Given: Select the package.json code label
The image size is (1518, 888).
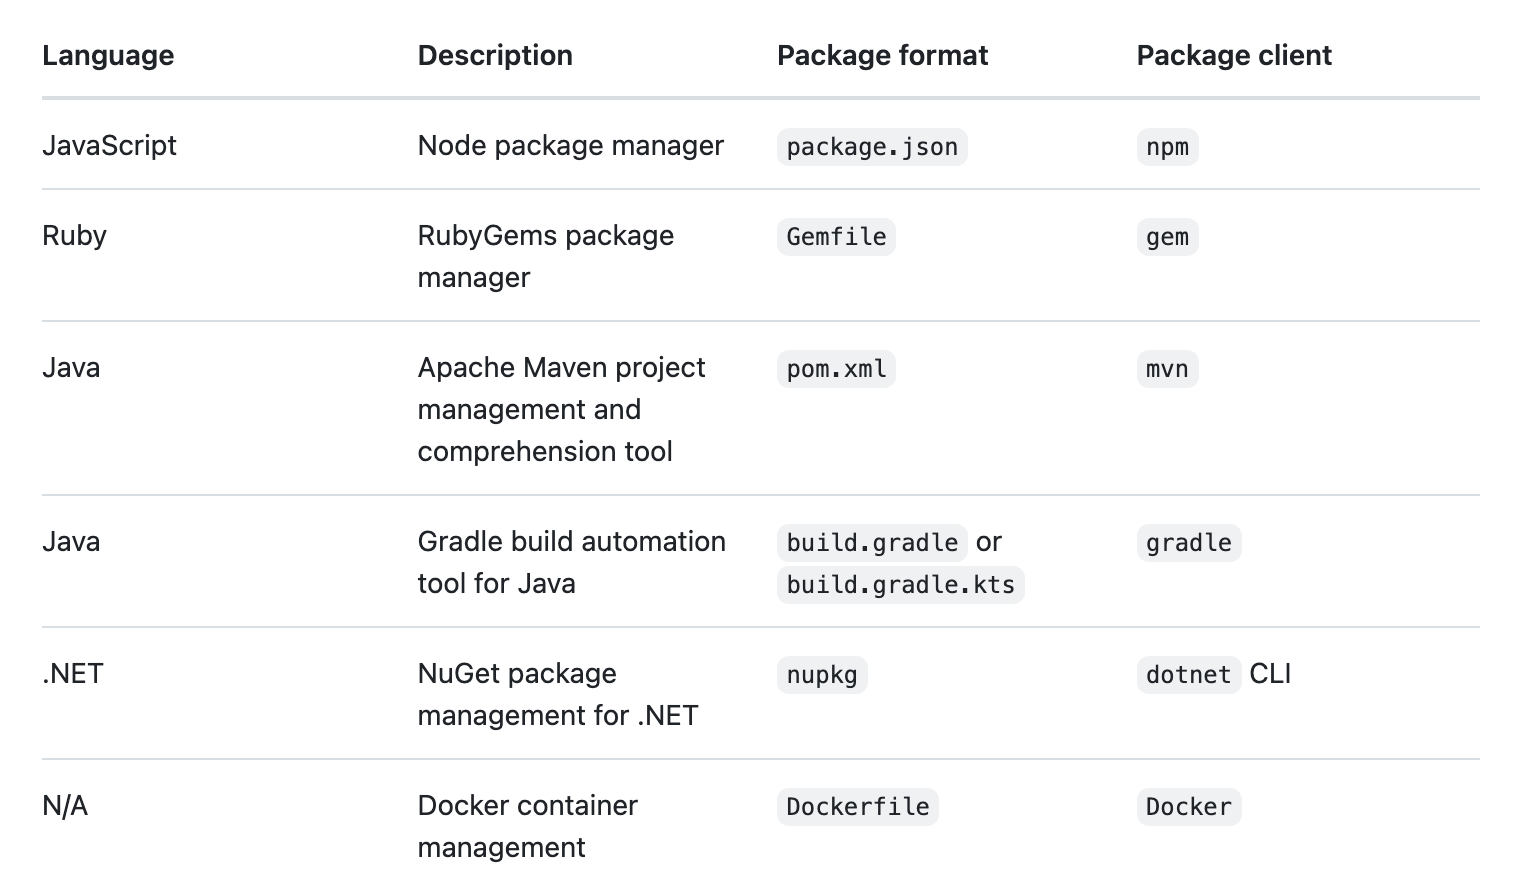Looking at the screenshot, I should pyautogui.click(x=872, y=147).
